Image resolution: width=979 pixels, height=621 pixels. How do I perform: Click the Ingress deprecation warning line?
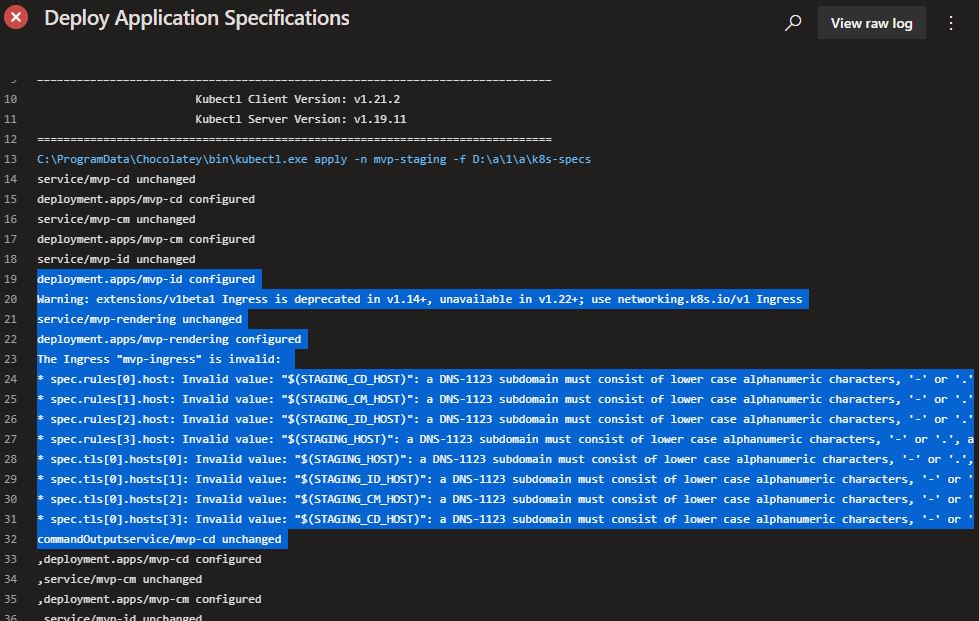pyautogui.click(x=420, y=298)
